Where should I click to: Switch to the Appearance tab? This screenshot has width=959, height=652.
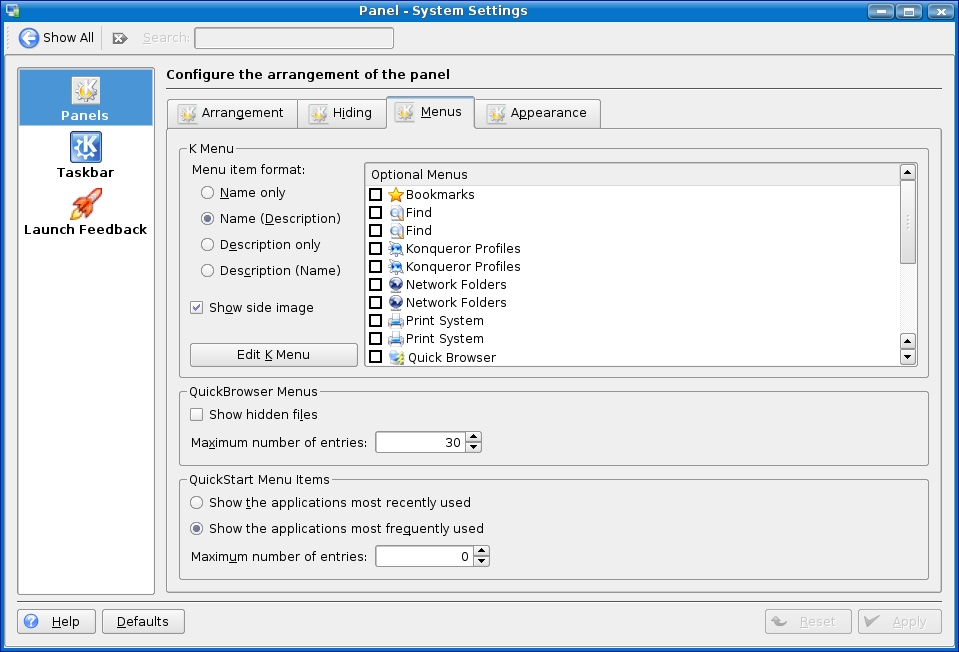(x=537, y=114)
